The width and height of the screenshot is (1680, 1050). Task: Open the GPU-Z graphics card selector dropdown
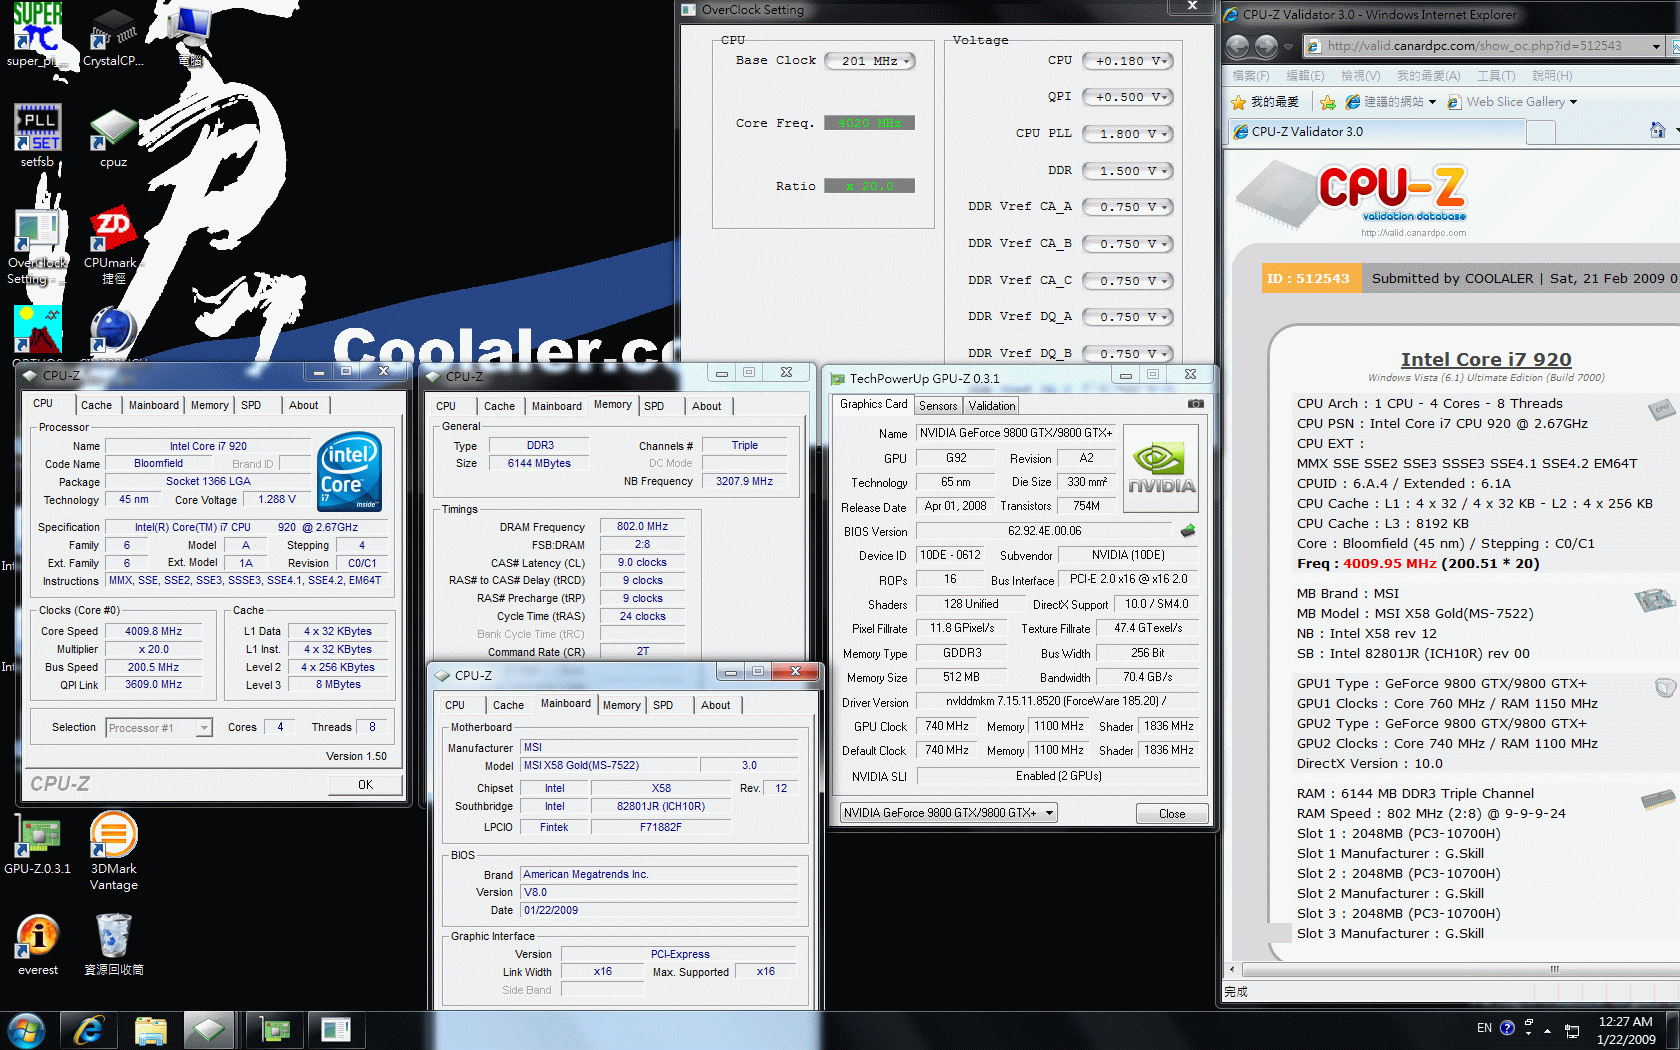[948, 813]
